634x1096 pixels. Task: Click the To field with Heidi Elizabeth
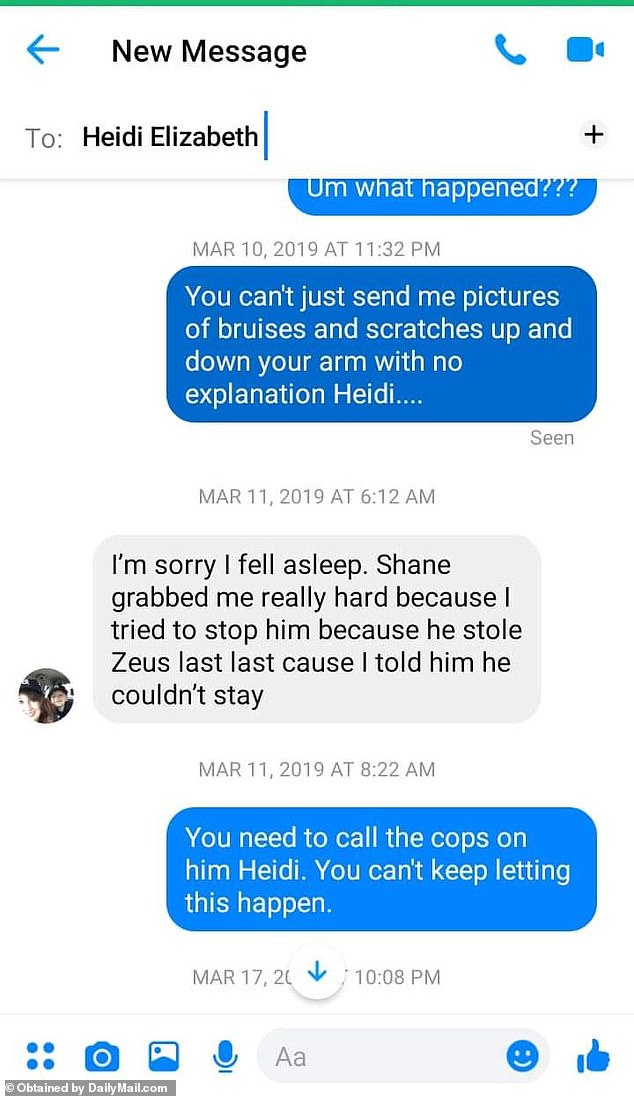[317, 136]
